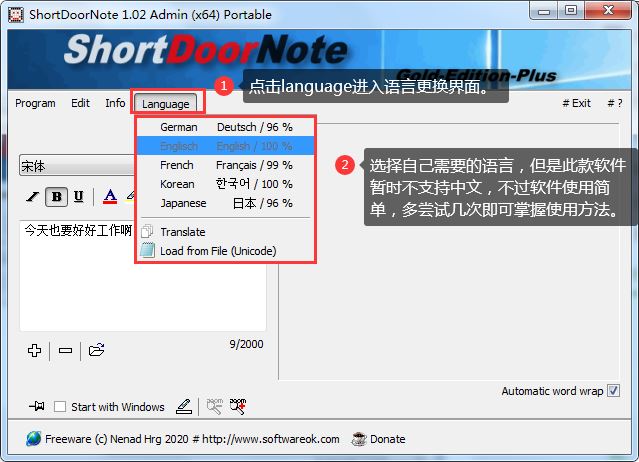
Task: Minimize the ShortDoorNote window
Action: point(543,11)
